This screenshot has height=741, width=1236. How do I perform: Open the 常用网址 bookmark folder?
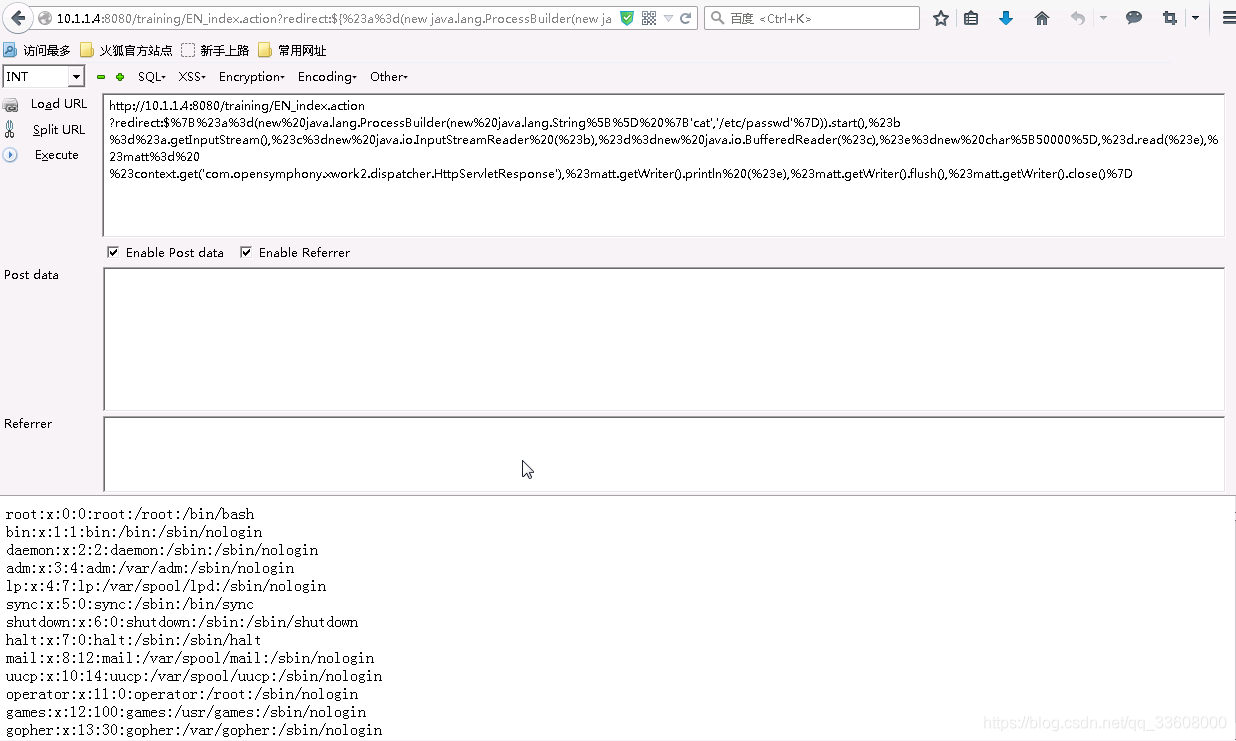pyautogui.click(x=292, y=50)
